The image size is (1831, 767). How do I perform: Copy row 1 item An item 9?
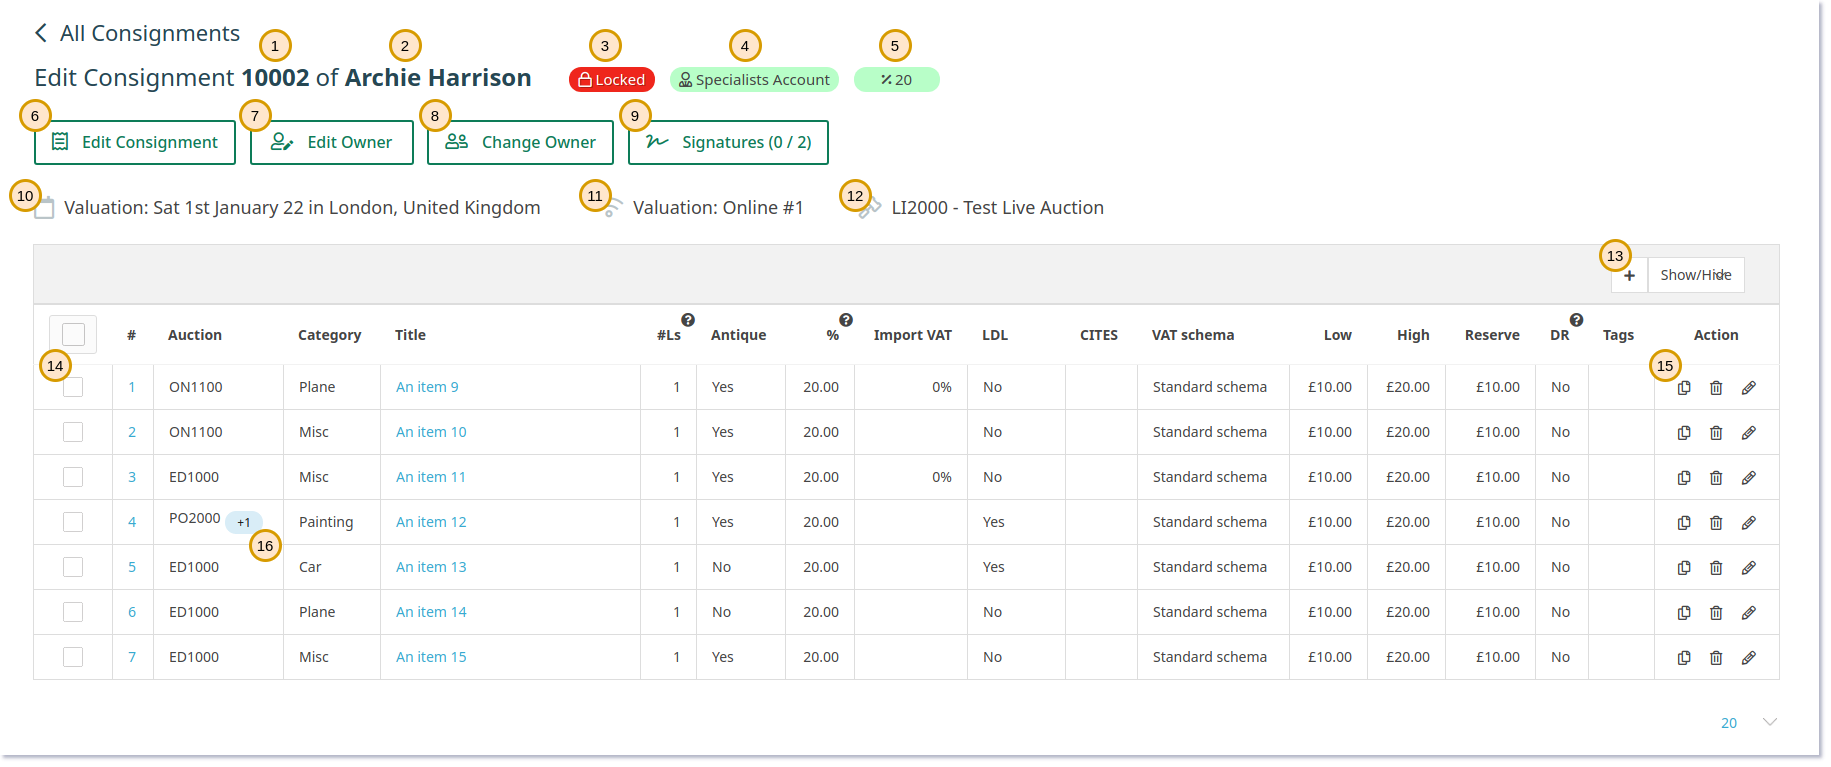point(1684,388)
